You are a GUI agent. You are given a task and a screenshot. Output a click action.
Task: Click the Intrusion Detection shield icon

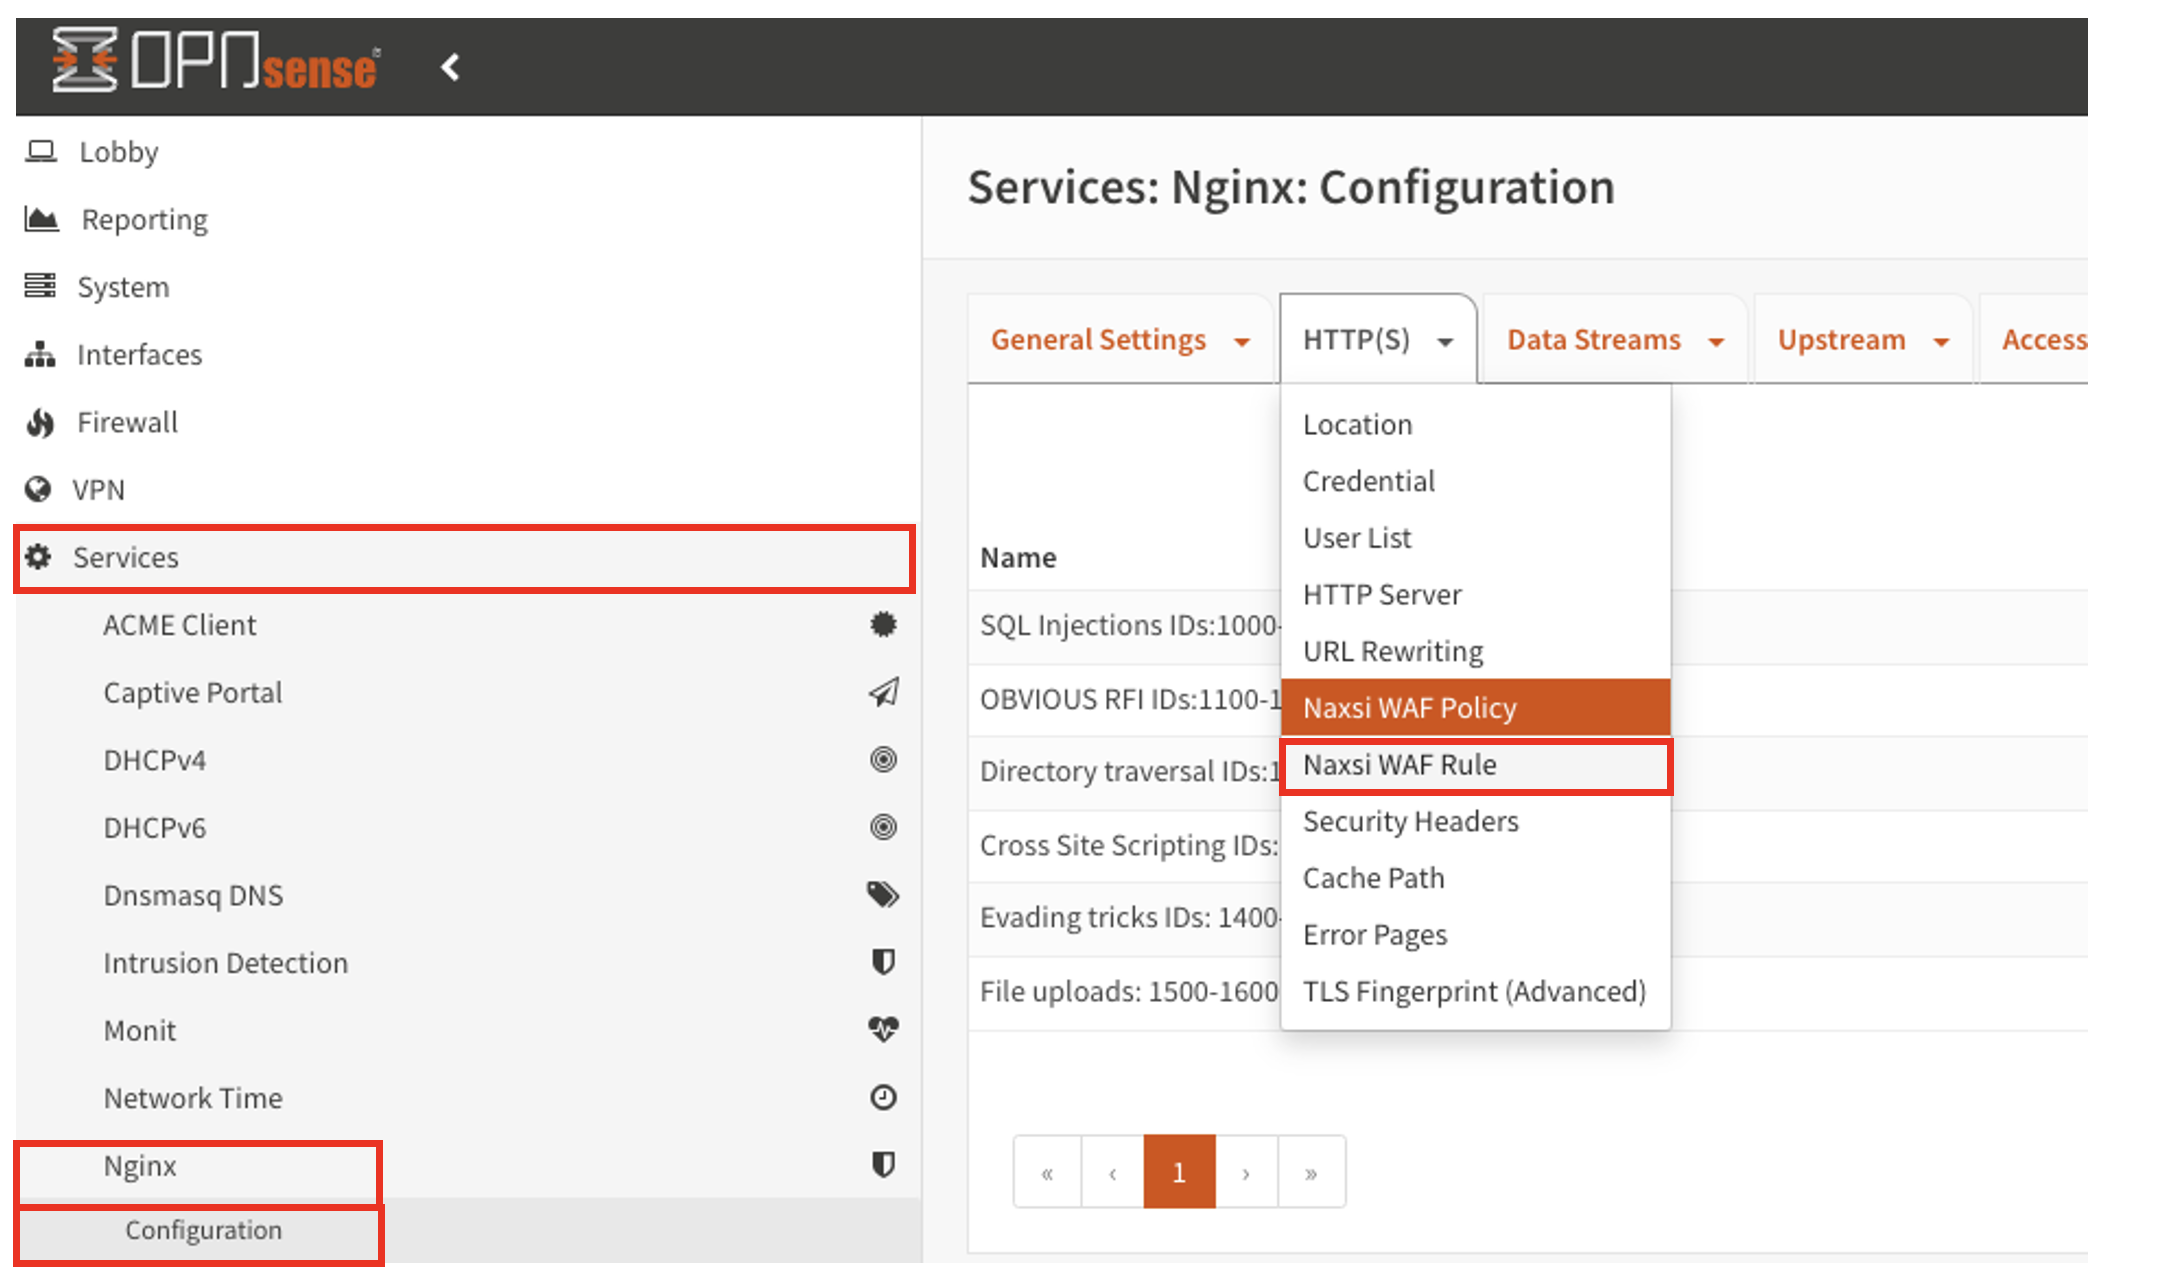[882, 962]
